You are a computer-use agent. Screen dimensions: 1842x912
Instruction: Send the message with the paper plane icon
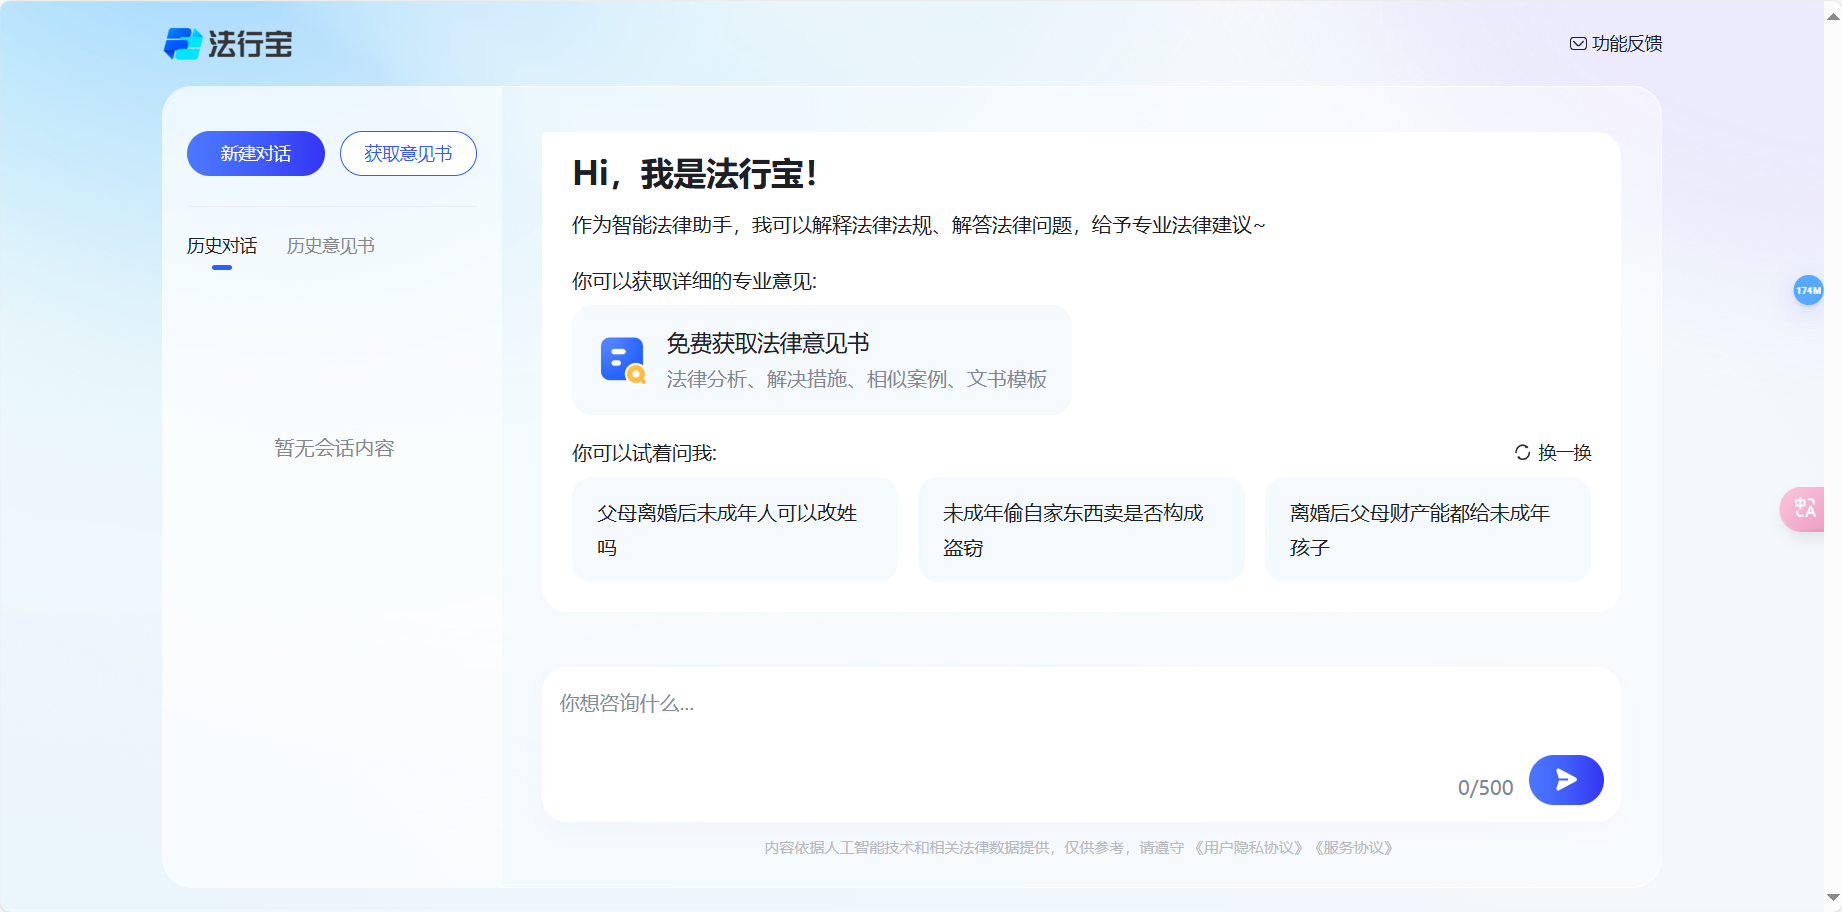[x=1565, y=780]
